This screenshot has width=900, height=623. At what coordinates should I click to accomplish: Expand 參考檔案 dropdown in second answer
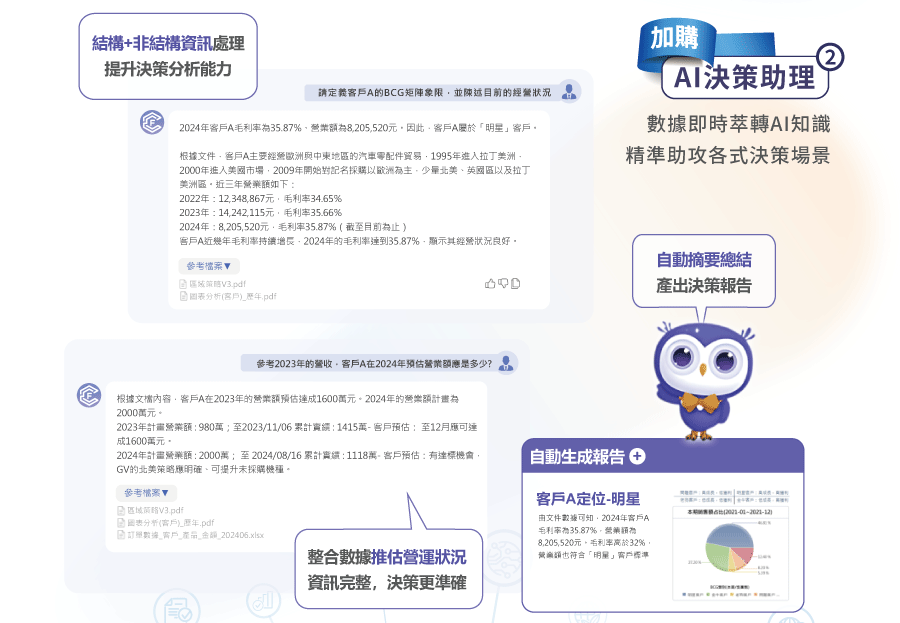click(146, 493)
